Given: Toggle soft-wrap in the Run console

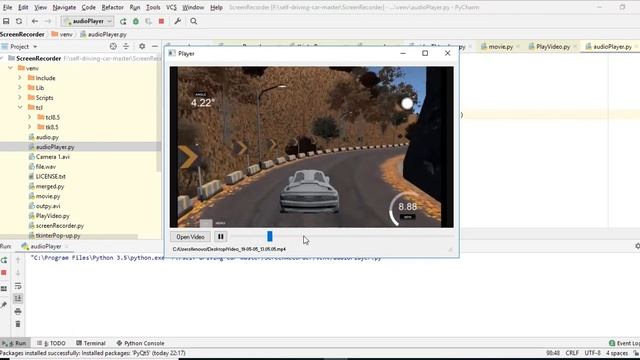Looking at the screenshot, I should pyautogui.click(x=18, y=286).
